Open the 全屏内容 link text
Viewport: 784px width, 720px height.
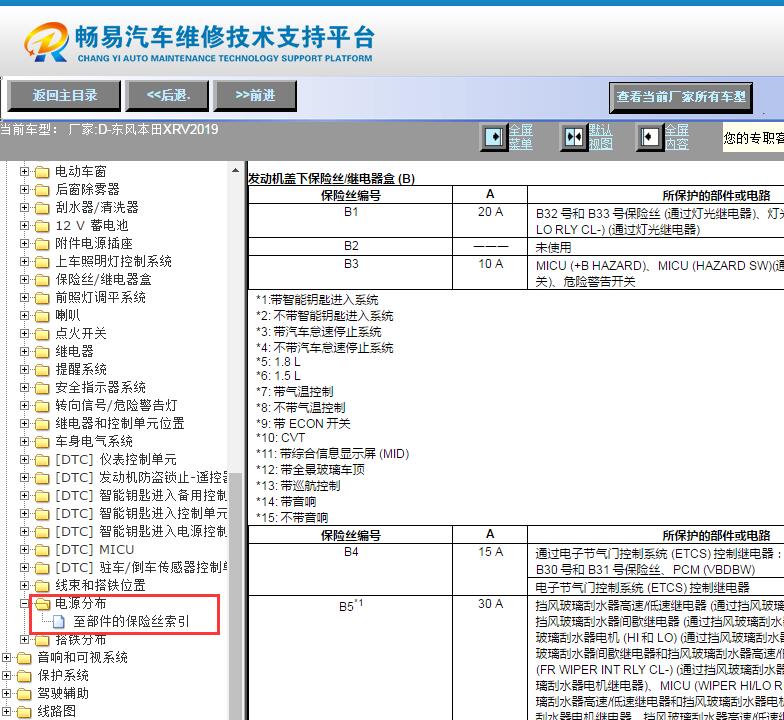[x=676, y=137]
